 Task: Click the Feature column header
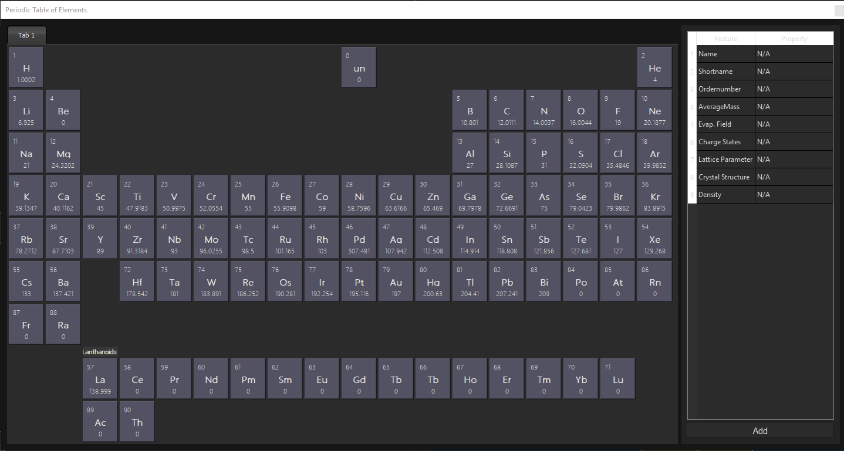point(725,38)
